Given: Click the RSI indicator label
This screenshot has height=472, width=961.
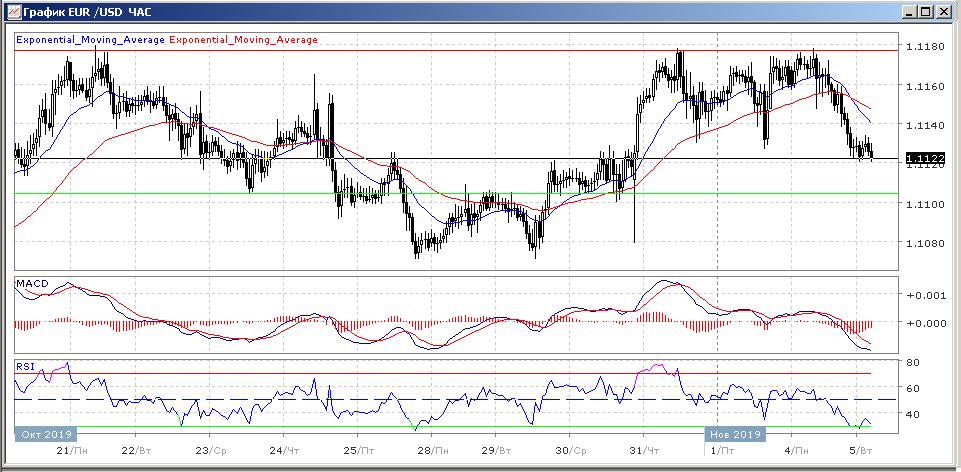Looking at the screenshot, I should click(x=25, y=367).
